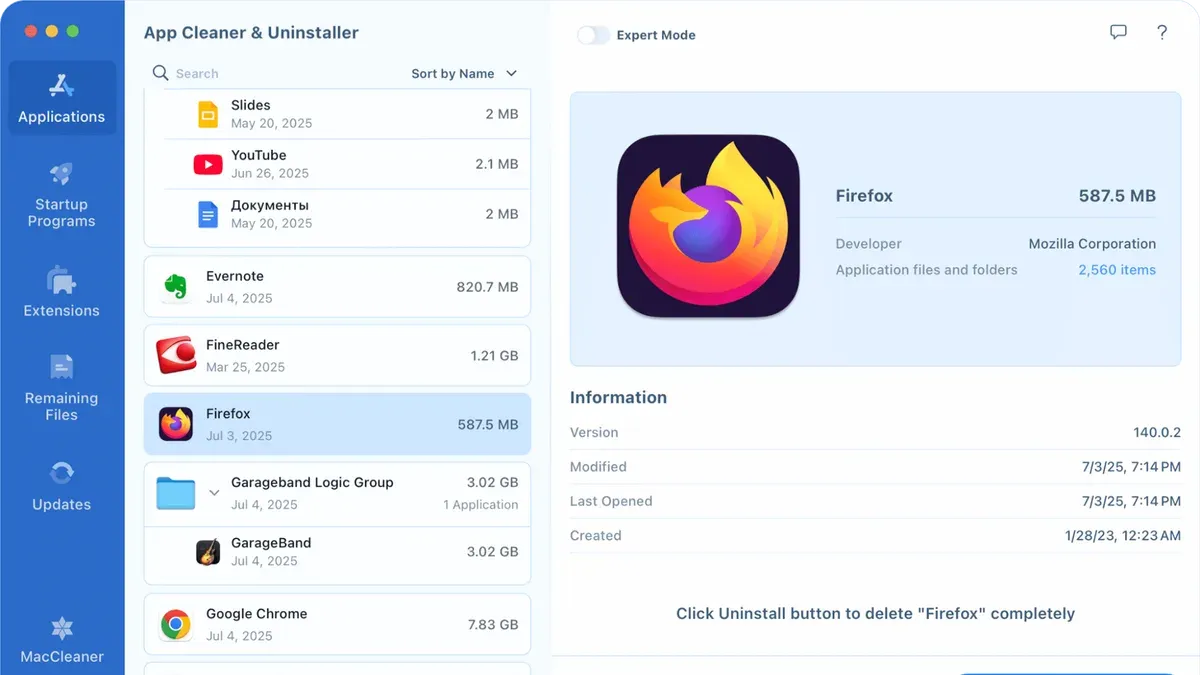
Task: Click the Документы app icon
Action: tap(208, 214)
